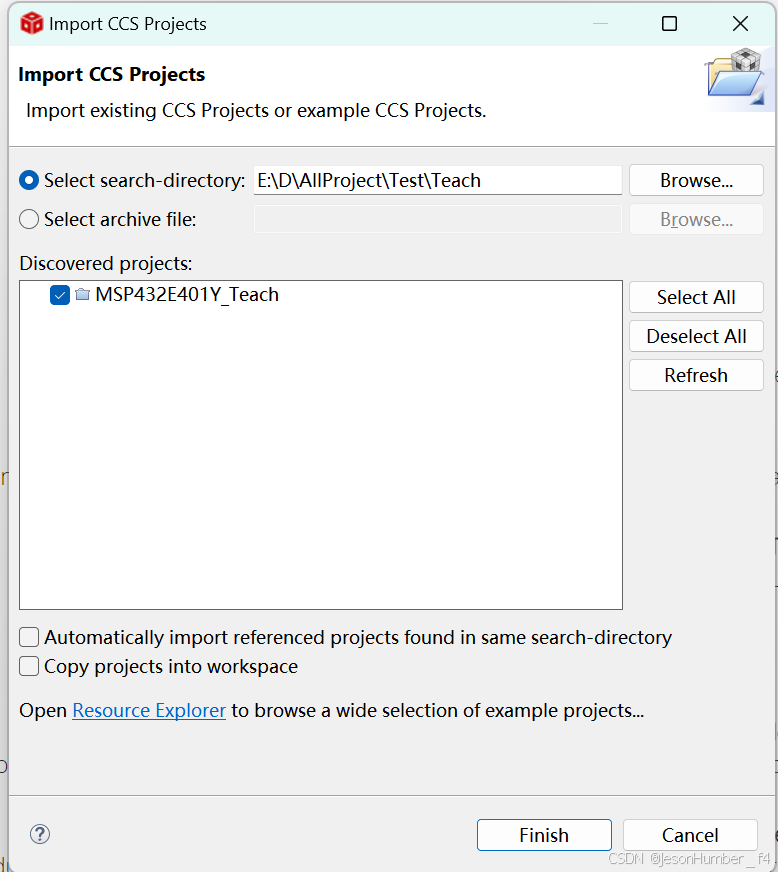778x872 pixels.
Task: Refresh the discovered projects list
Action: click(695, 375)
